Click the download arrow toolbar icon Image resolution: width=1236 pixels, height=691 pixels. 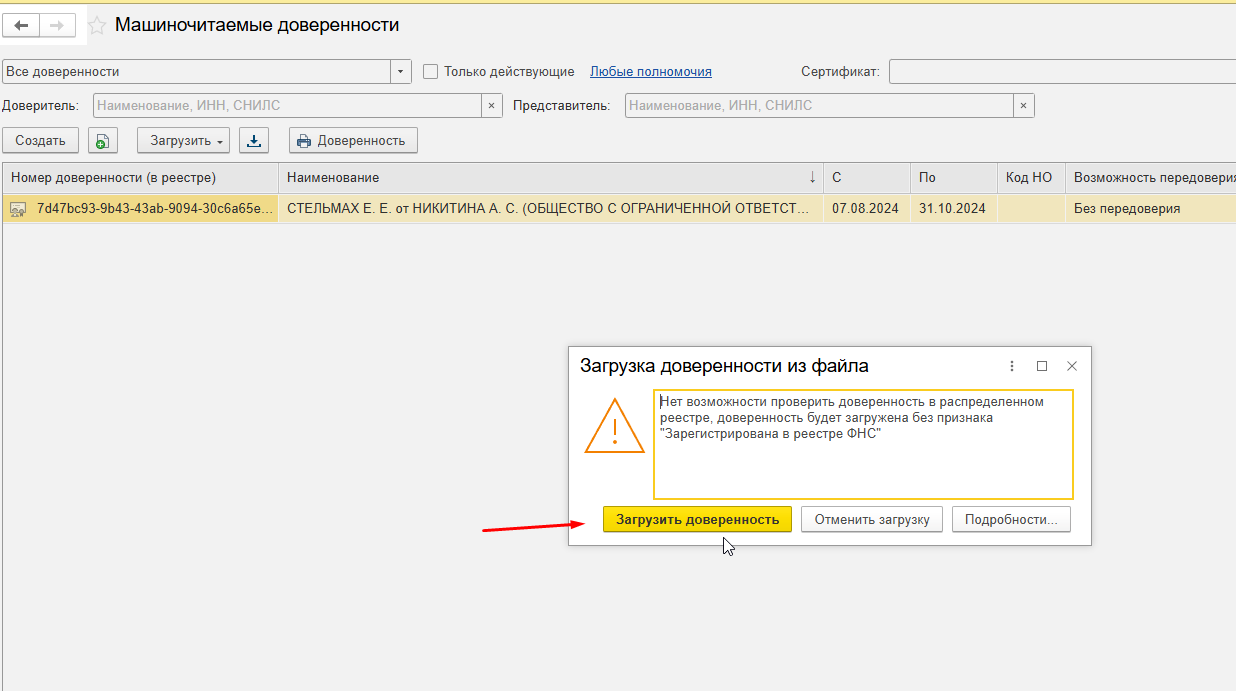tap(254, 141)
